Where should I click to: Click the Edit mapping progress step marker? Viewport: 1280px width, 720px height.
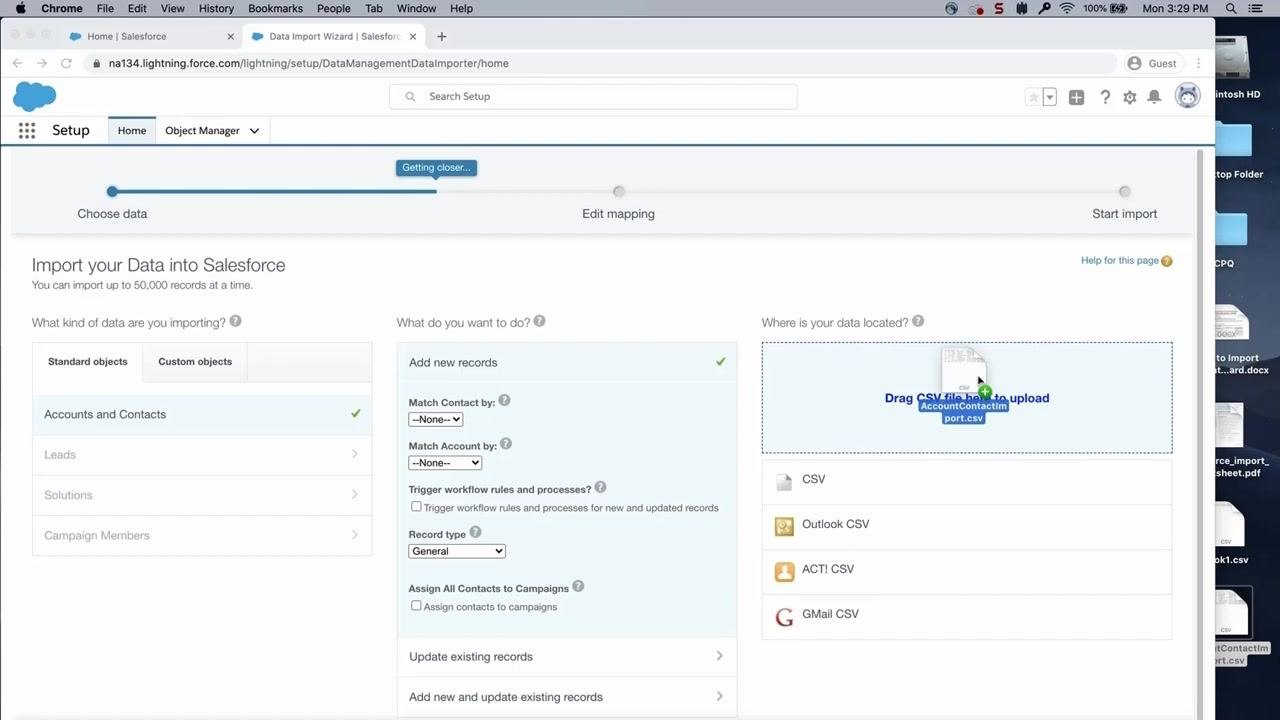coord(619,191)
